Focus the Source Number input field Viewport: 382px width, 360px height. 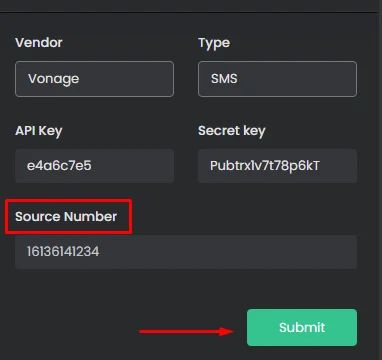coord(186,252)
